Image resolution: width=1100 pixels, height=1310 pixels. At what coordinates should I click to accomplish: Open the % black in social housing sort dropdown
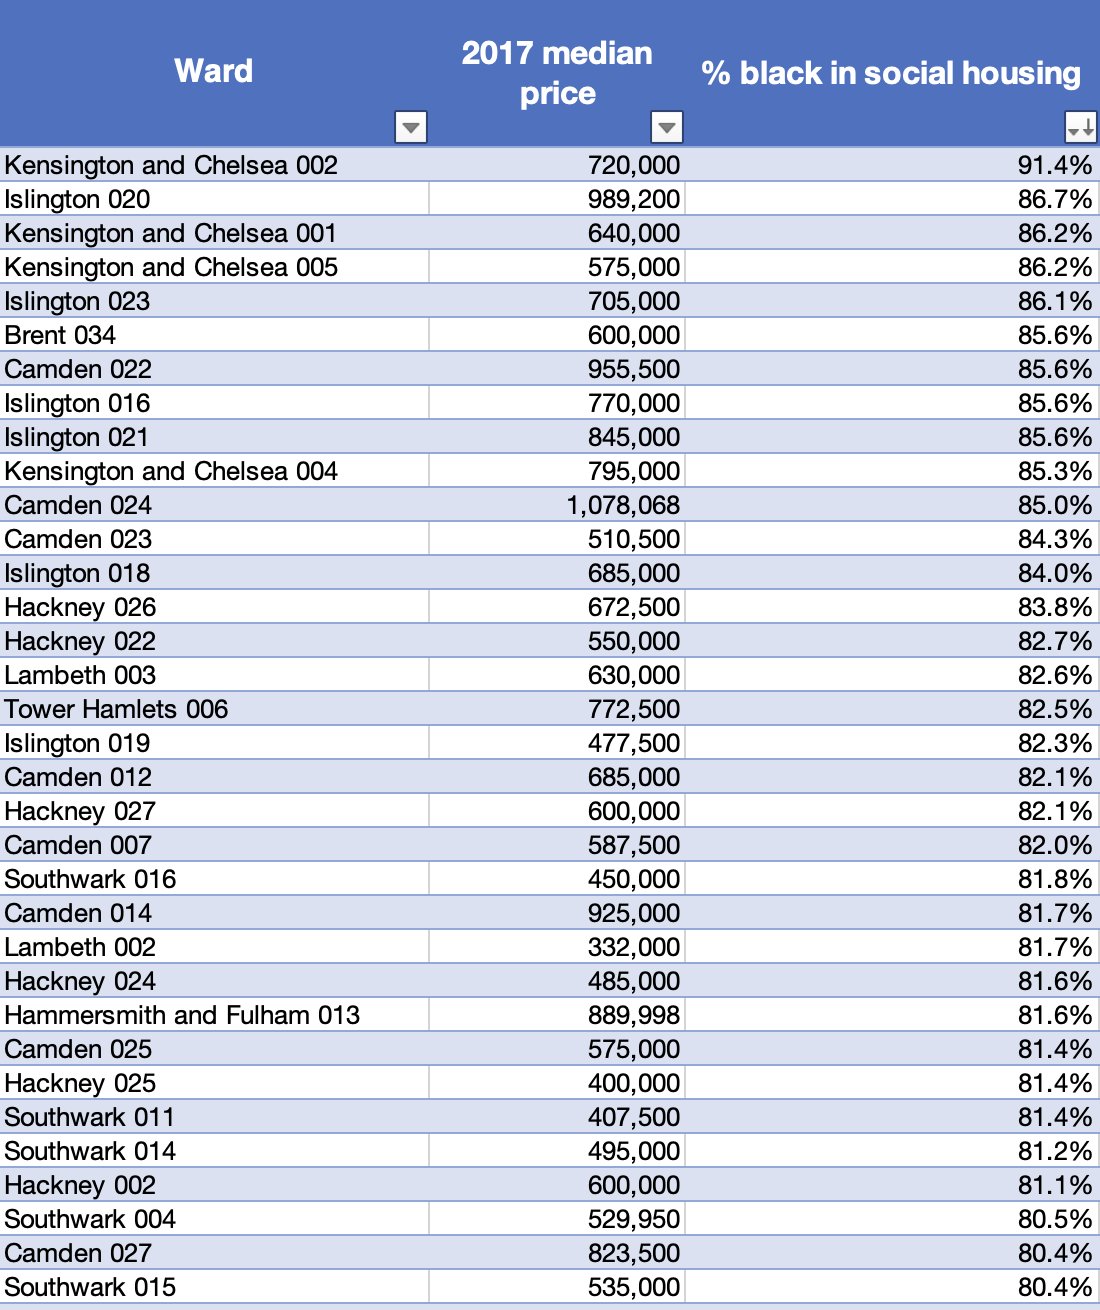click(1081, 127)
